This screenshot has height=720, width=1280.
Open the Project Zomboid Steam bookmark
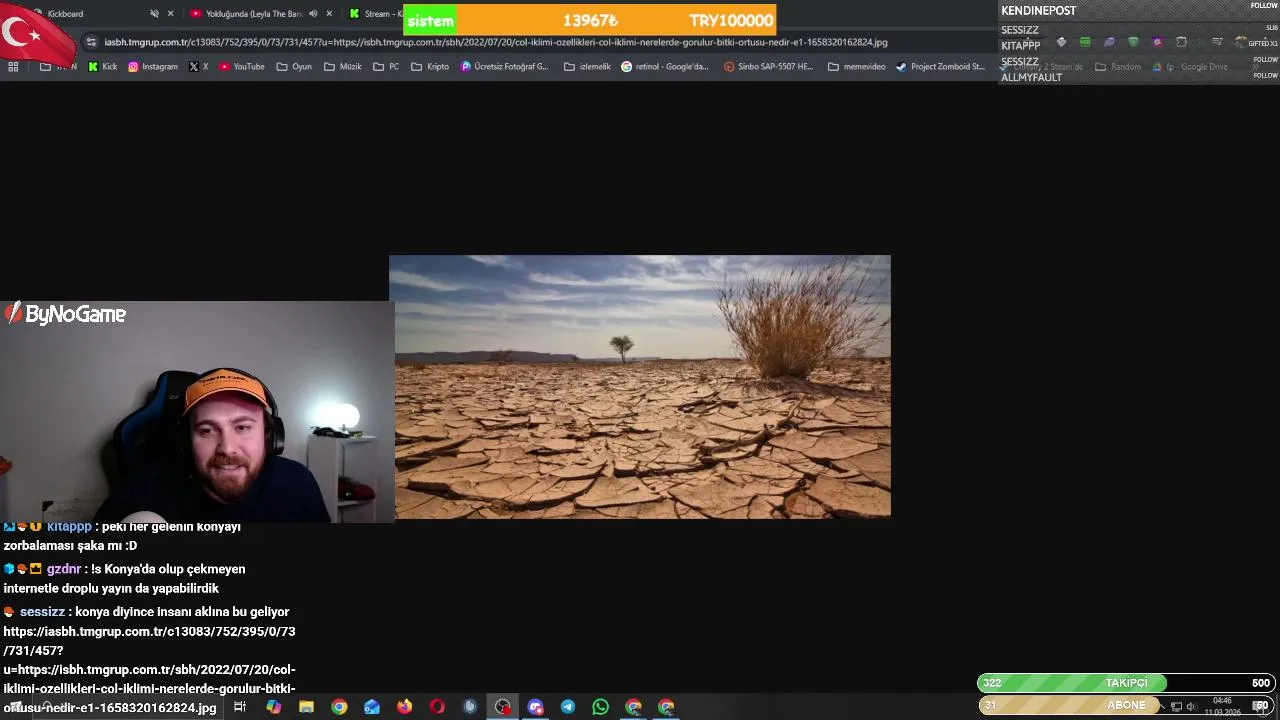click(940, 67)
